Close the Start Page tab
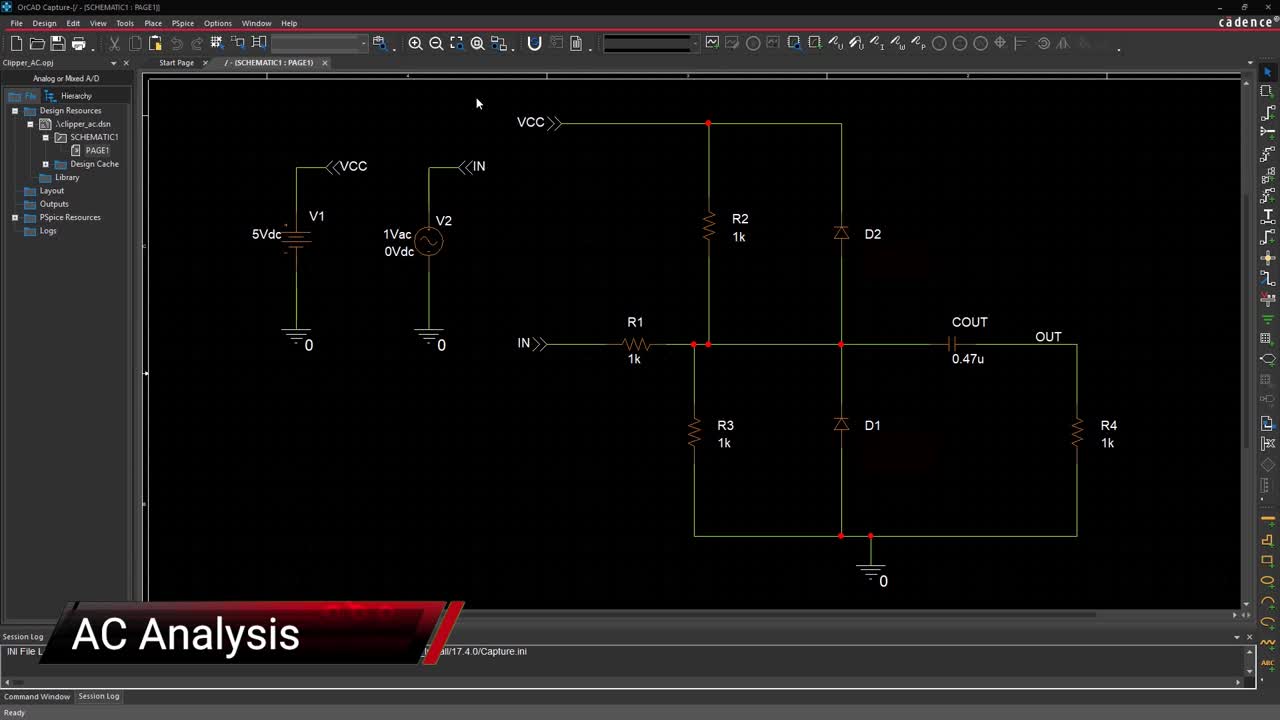 pyautogui.click(x=206, y=63)
